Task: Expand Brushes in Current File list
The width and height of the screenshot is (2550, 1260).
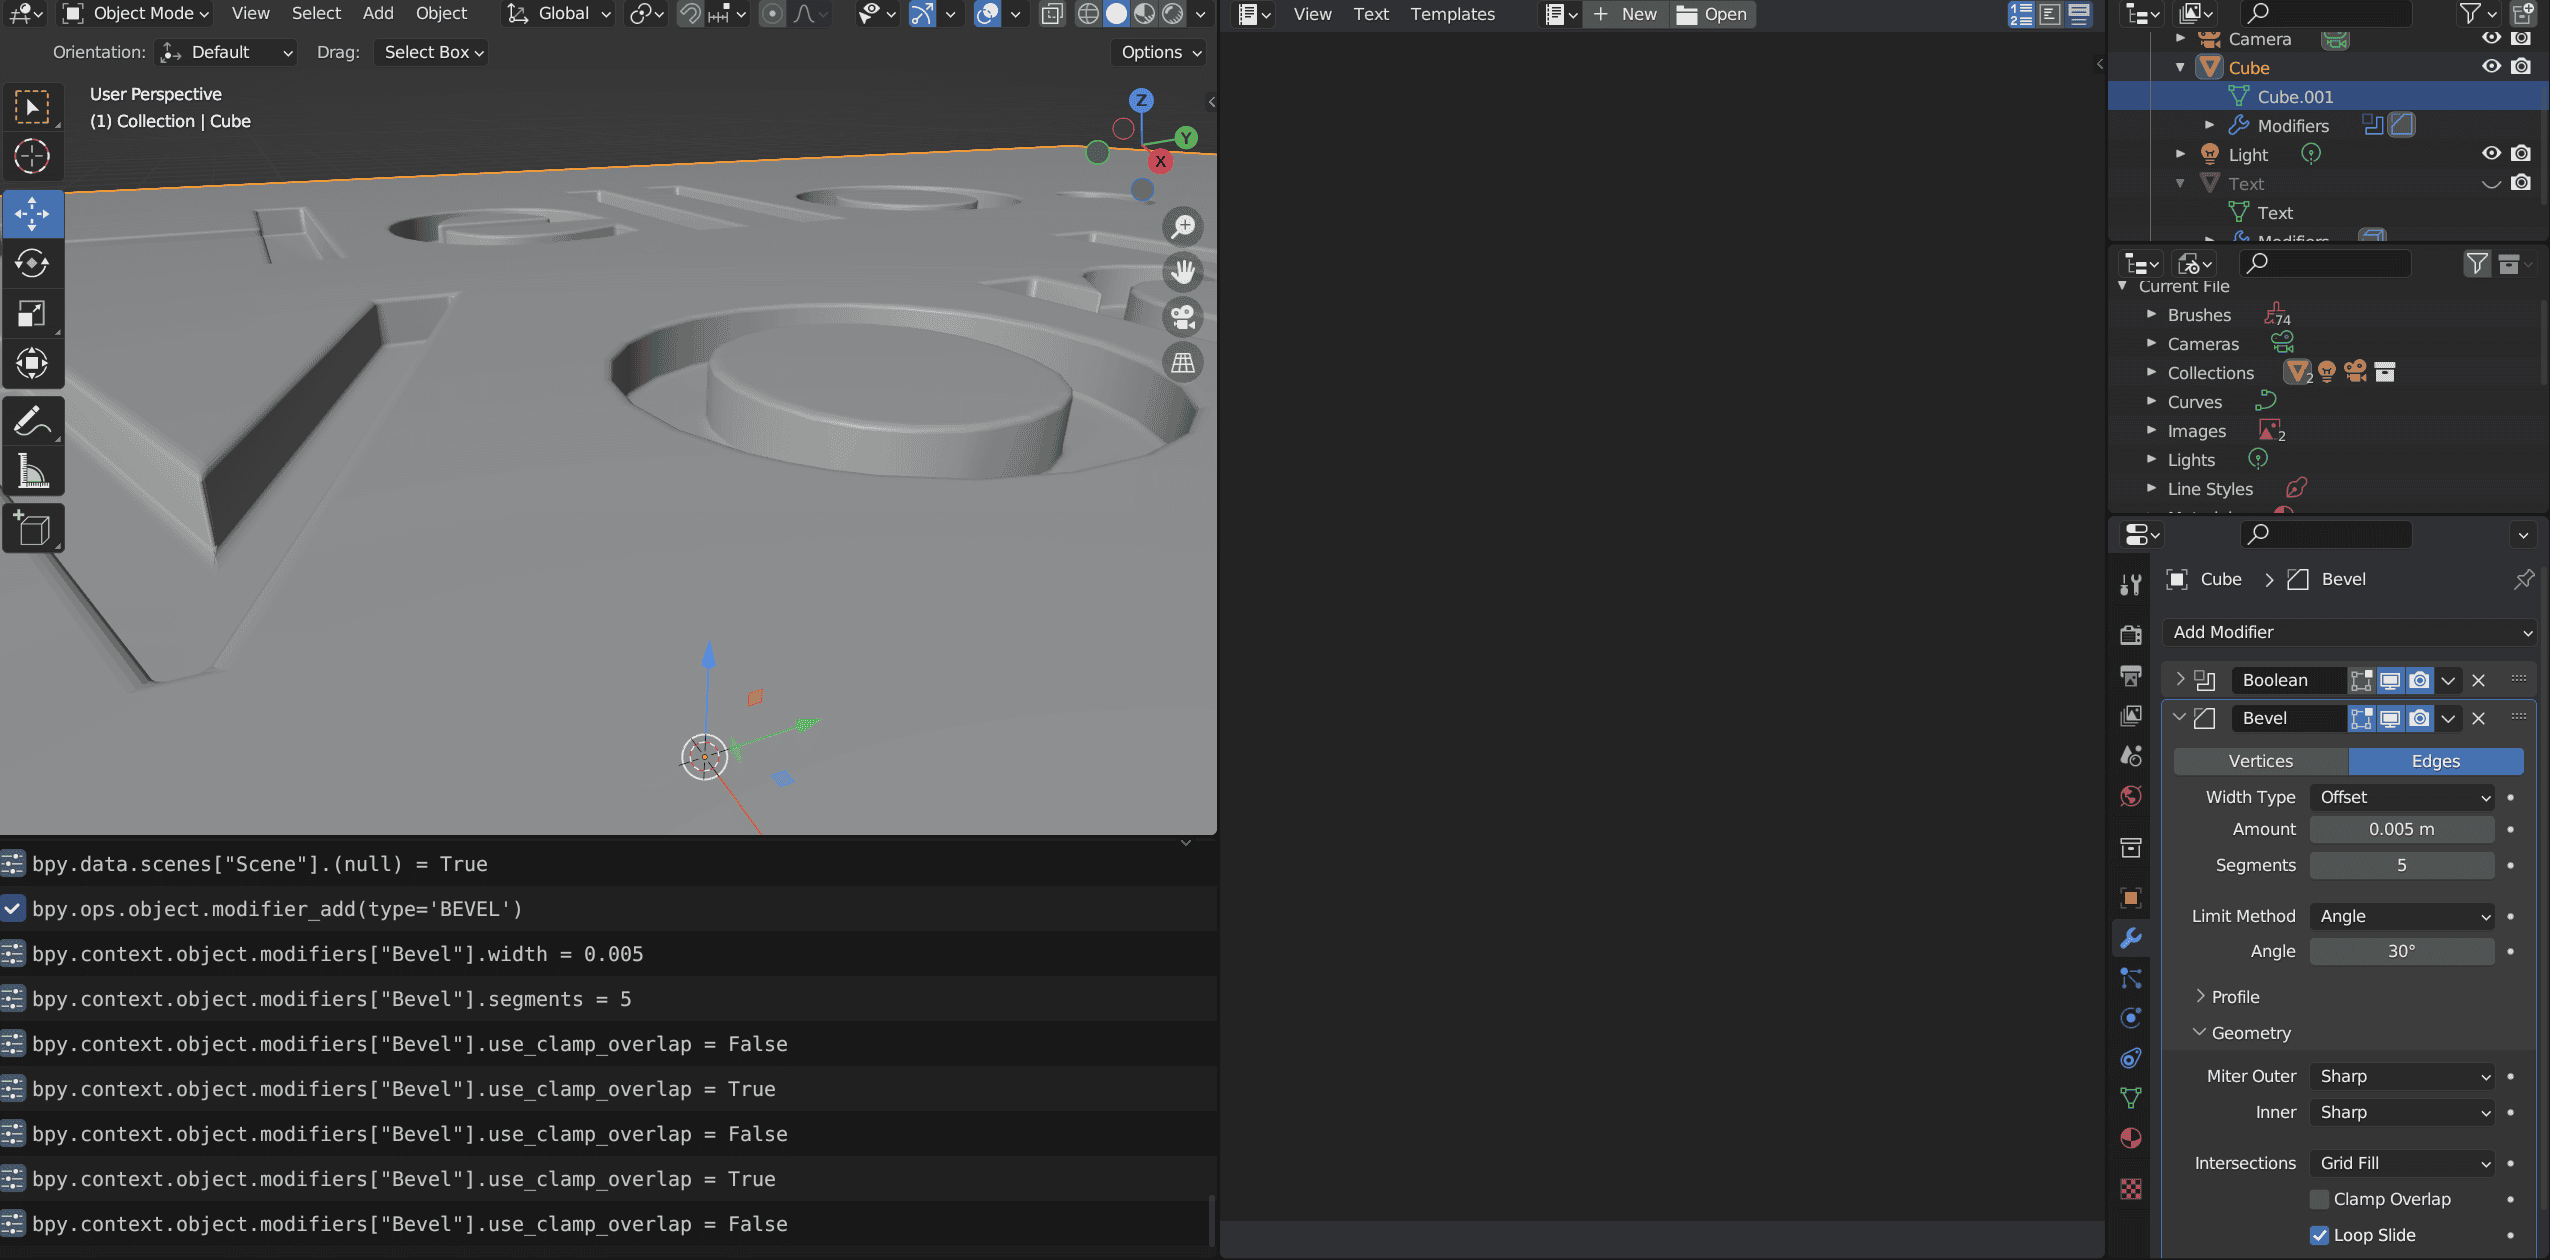Action: click(2151, 315)
